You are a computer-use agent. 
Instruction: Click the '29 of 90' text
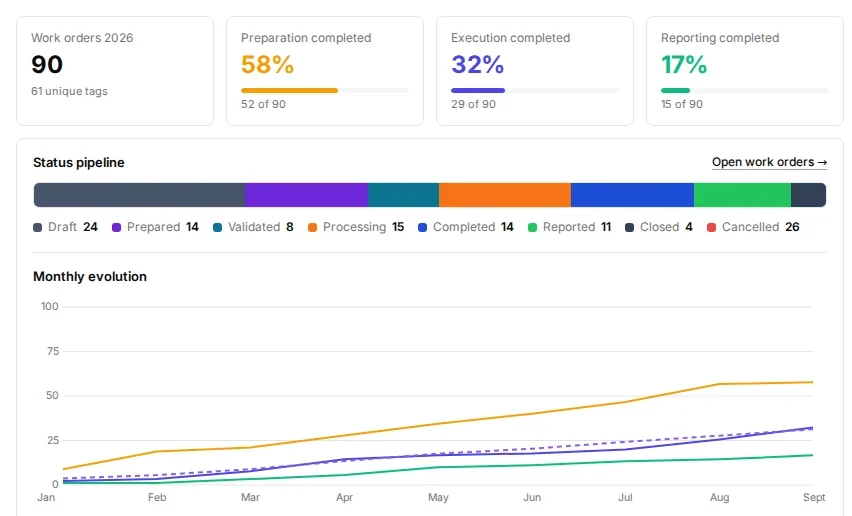(473, 104)
